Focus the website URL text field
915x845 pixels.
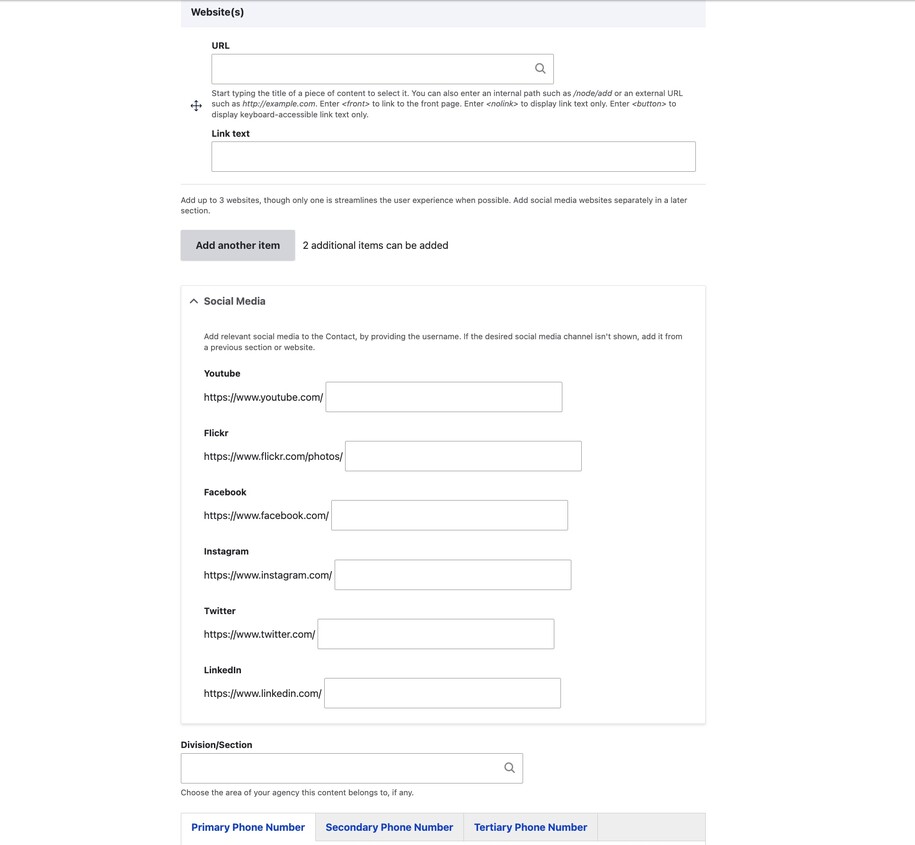370,69
